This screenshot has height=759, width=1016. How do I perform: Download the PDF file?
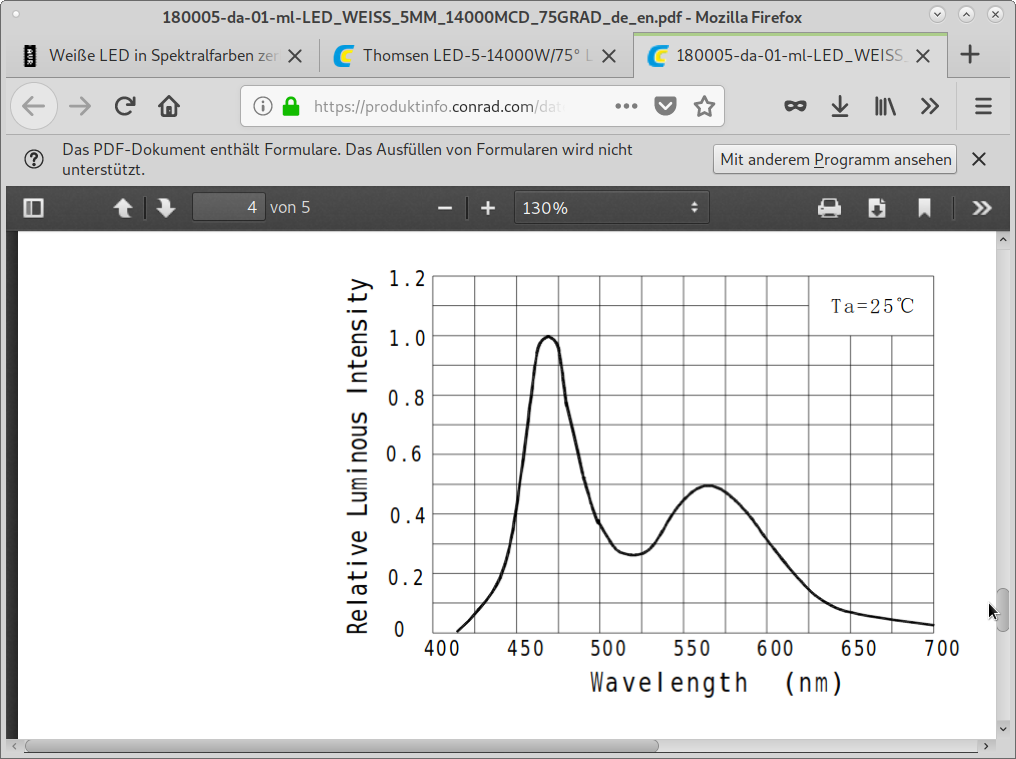tap(877, 208)
